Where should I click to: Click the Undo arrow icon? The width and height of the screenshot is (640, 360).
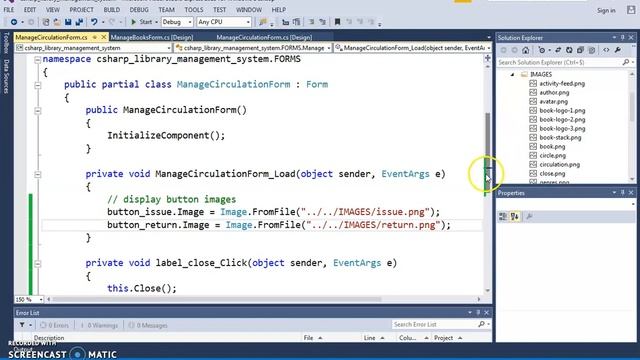point(94,22)
